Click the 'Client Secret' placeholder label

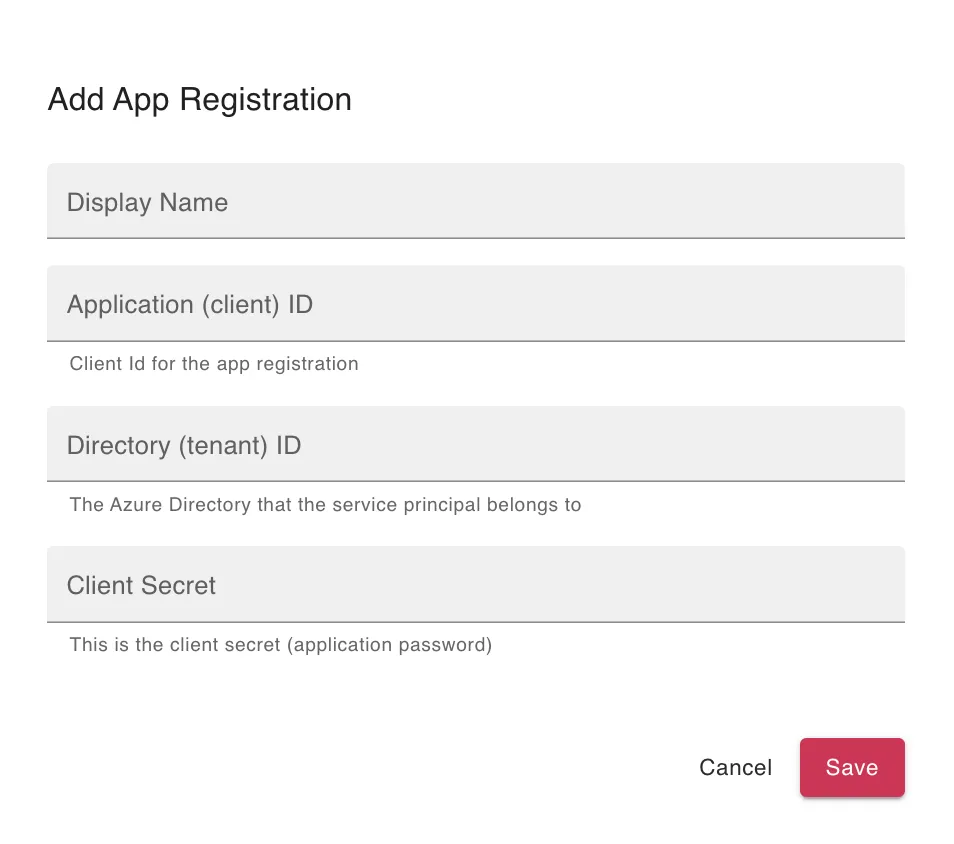coord(141,585)
